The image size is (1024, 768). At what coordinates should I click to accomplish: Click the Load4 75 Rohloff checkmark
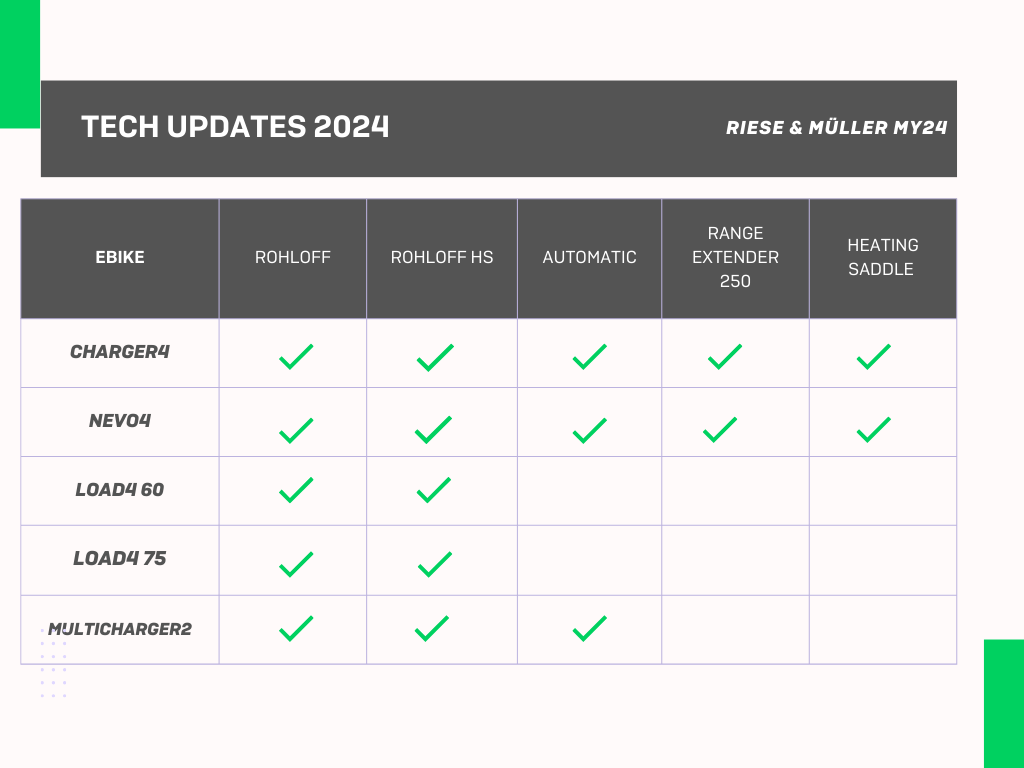296,564
